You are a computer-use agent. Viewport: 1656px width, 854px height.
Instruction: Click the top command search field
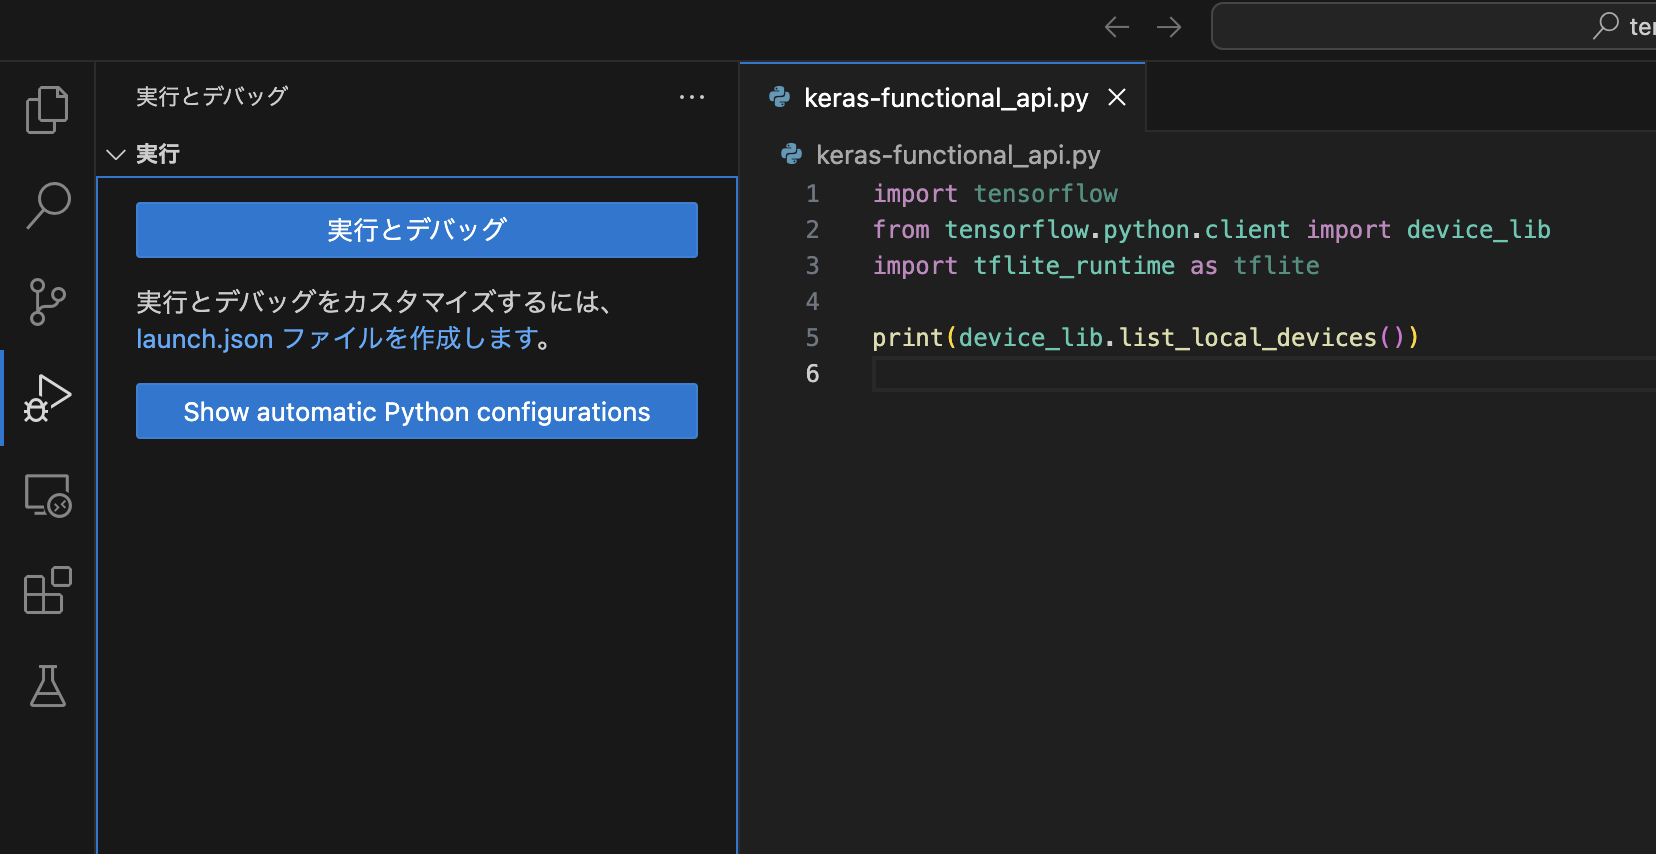click(x=1433, y=26)
